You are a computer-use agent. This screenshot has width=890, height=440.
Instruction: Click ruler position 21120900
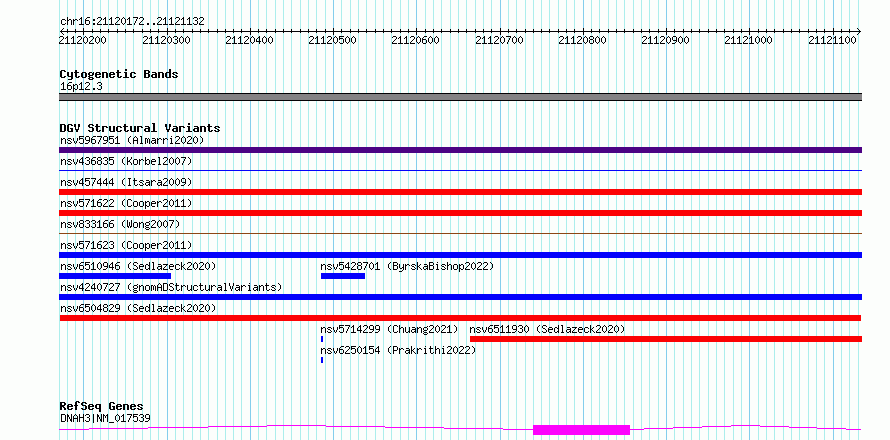[x=666, y=40]
